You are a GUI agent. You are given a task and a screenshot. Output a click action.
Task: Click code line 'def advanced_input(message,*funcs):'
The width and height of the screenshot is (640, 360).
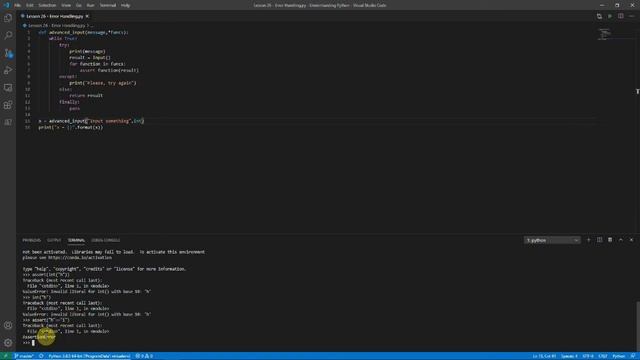pyautogui.click(x=83, y=32)
